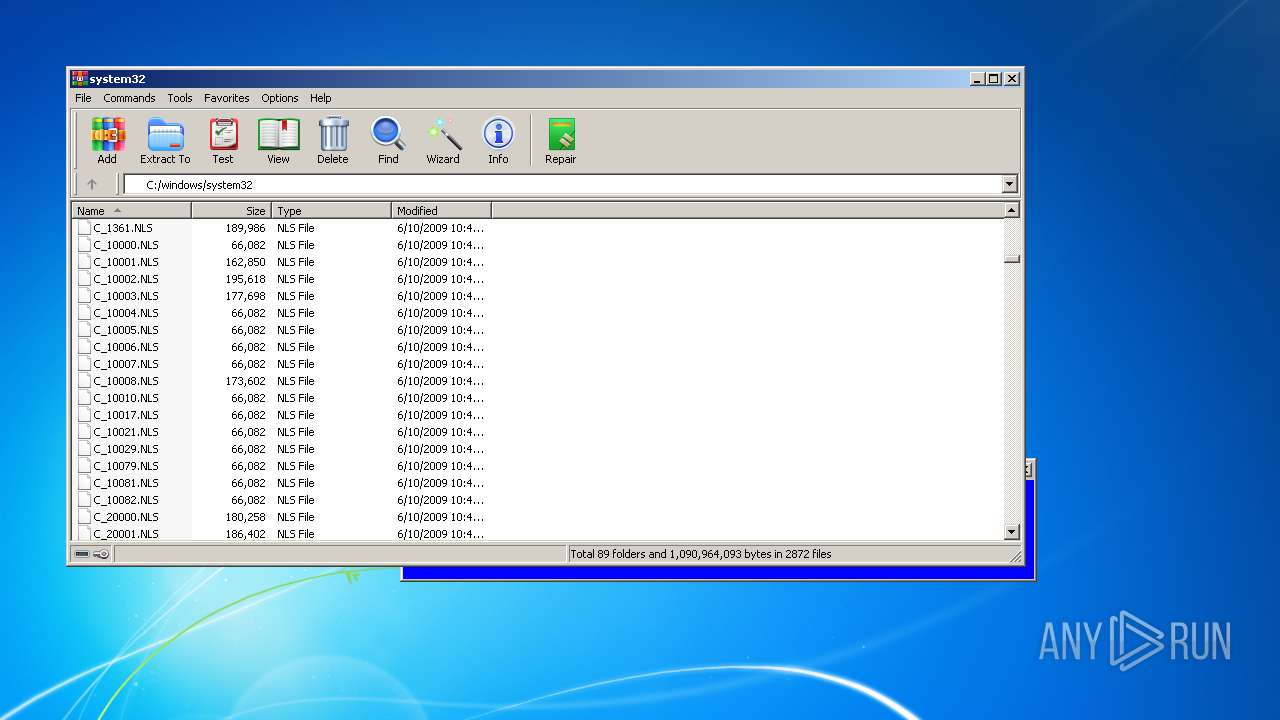The image size is (1280, 720).
Task: Select file C_10079.NLS
Action: 125,466
